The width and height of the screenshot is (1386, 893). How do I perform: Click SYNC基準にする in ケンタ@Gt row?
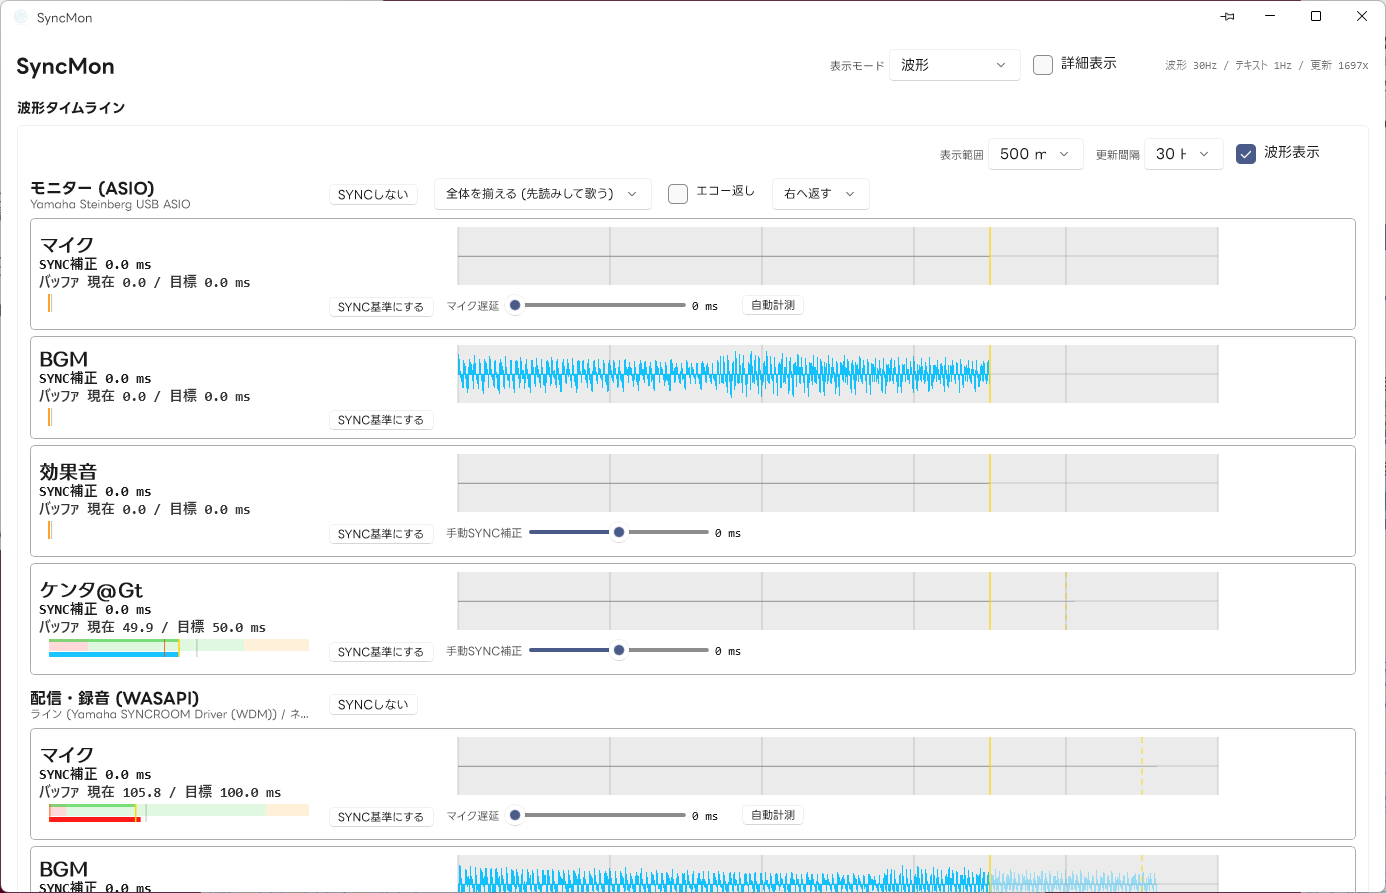(x=381, y=652)
